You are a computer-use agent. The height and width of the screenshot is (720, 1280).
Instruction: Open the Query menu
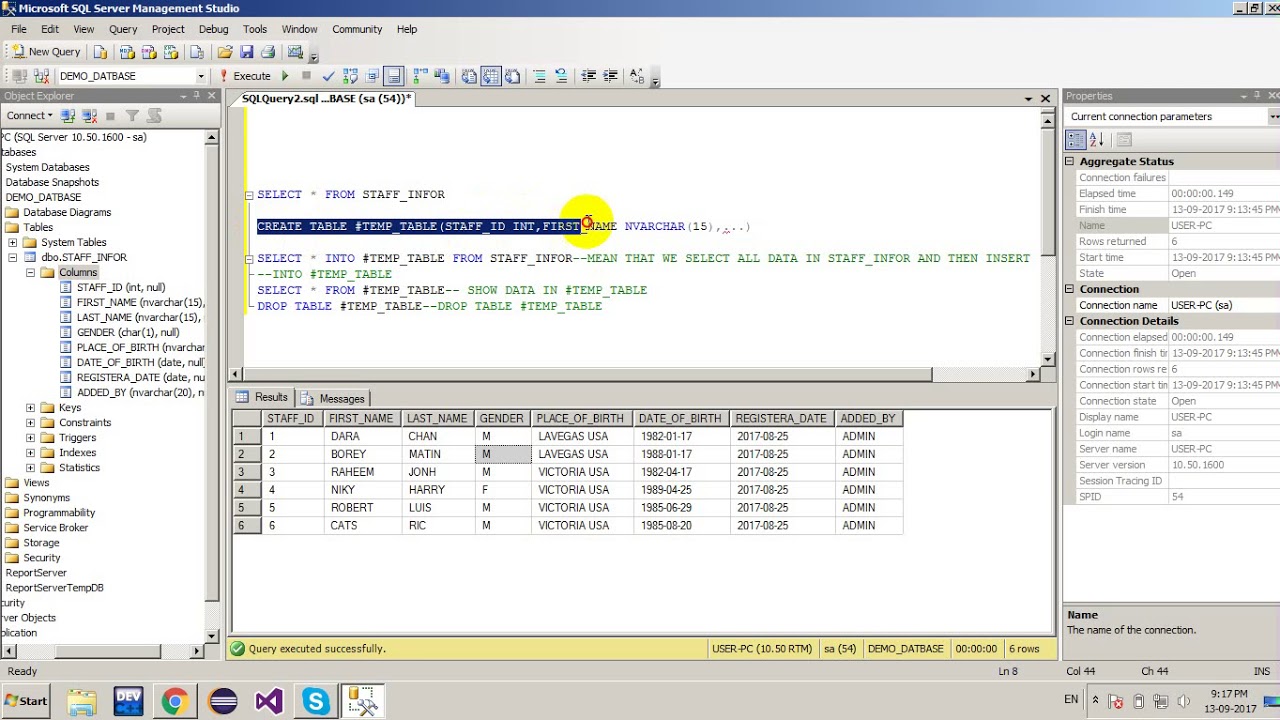pos(123,29)
